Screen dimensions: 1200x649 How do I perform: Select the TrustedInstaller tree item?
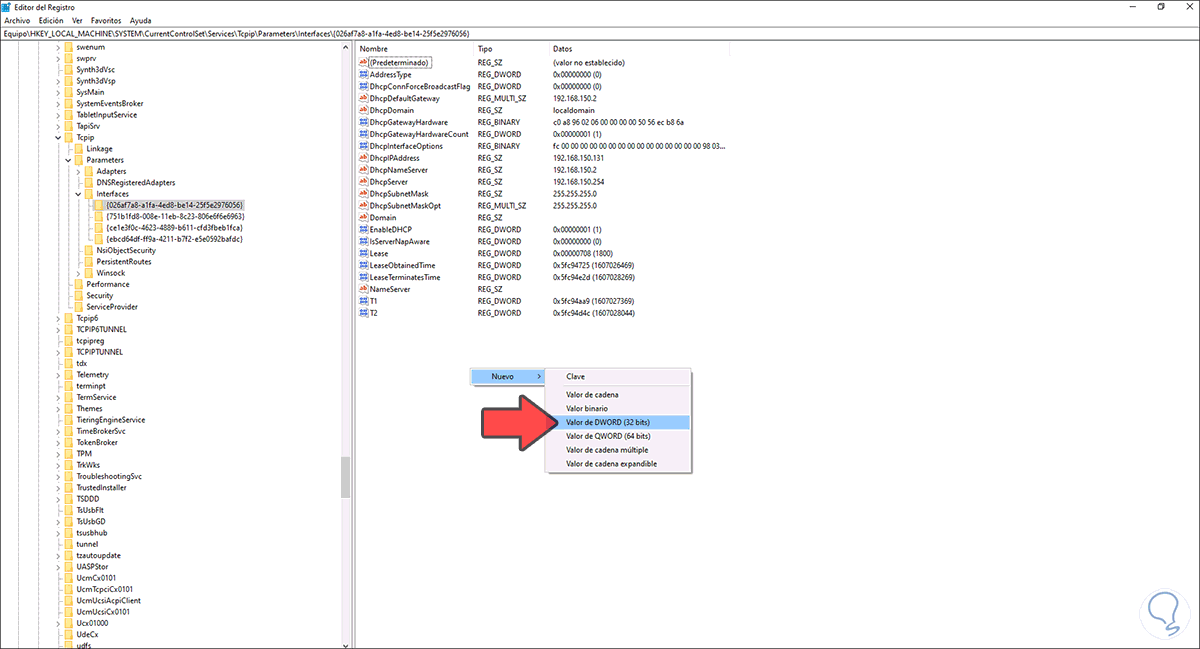pos(101,487)
